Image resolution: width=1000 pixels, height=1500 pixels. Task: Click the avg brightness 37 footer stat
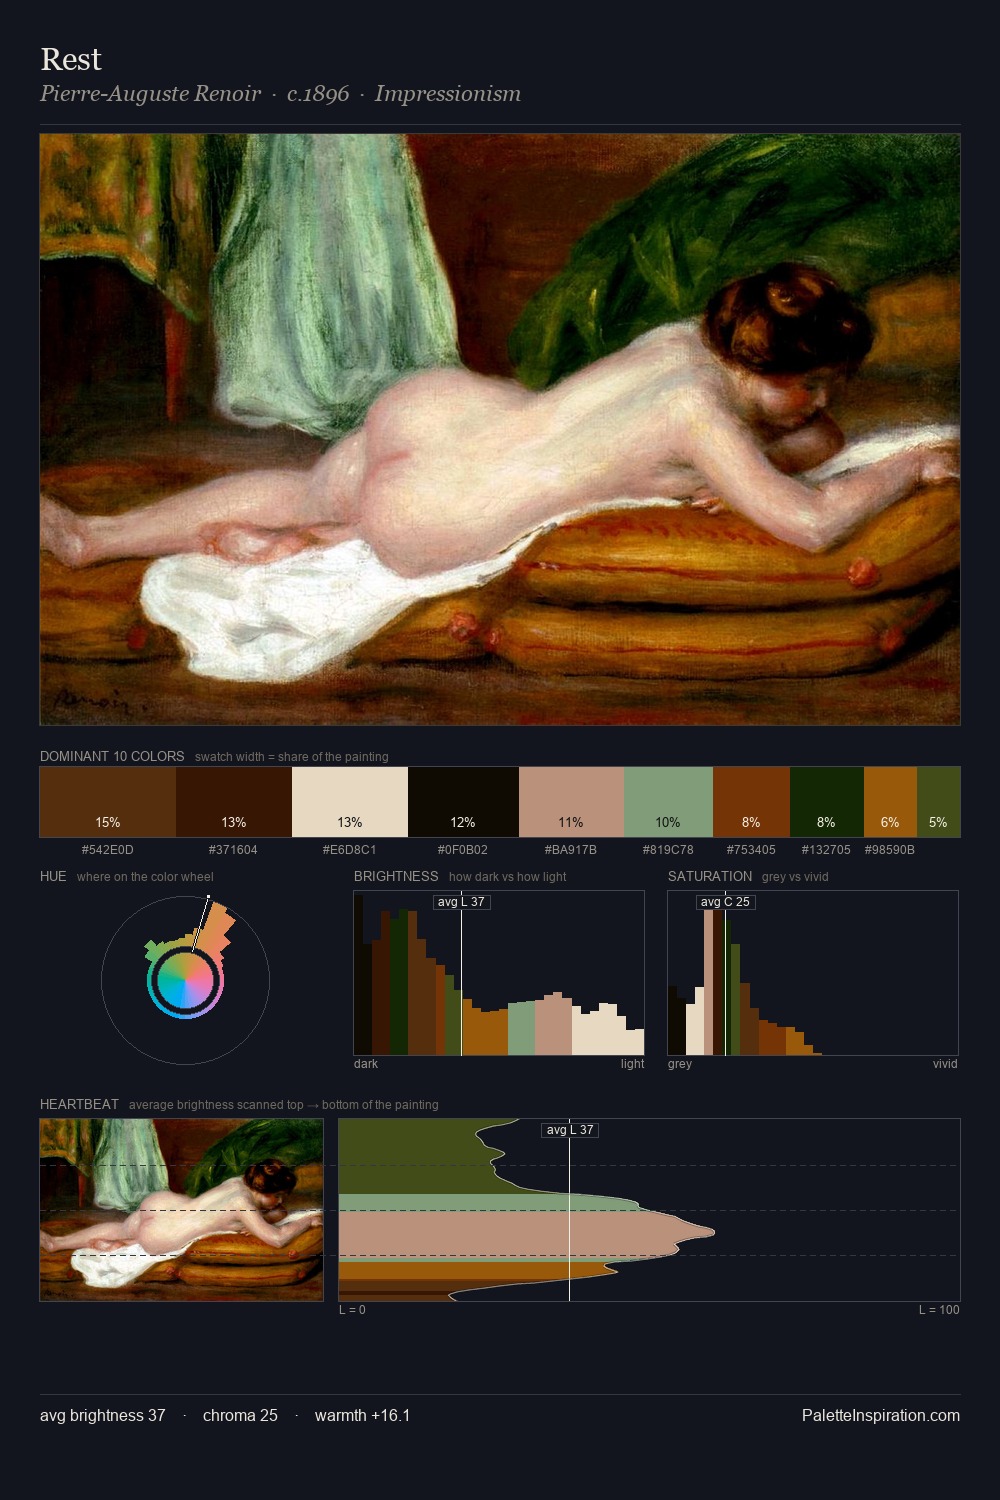click(x=103, y=1415)
